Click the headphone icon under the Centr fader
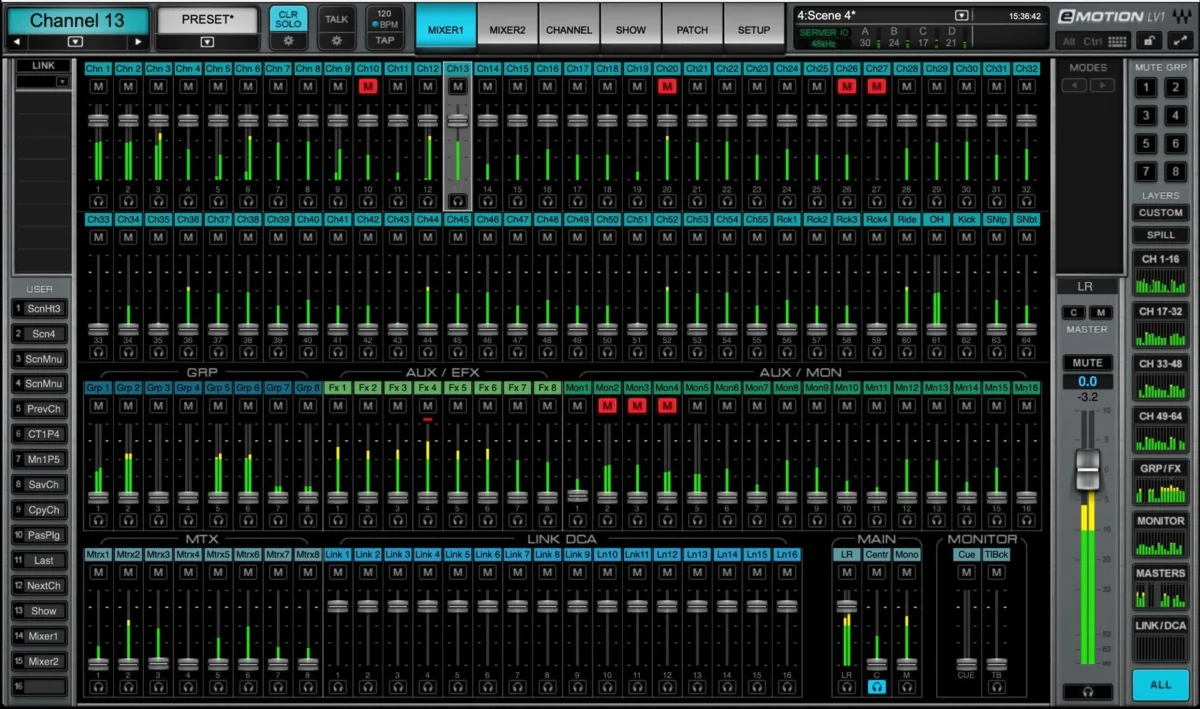 point(876,688)
